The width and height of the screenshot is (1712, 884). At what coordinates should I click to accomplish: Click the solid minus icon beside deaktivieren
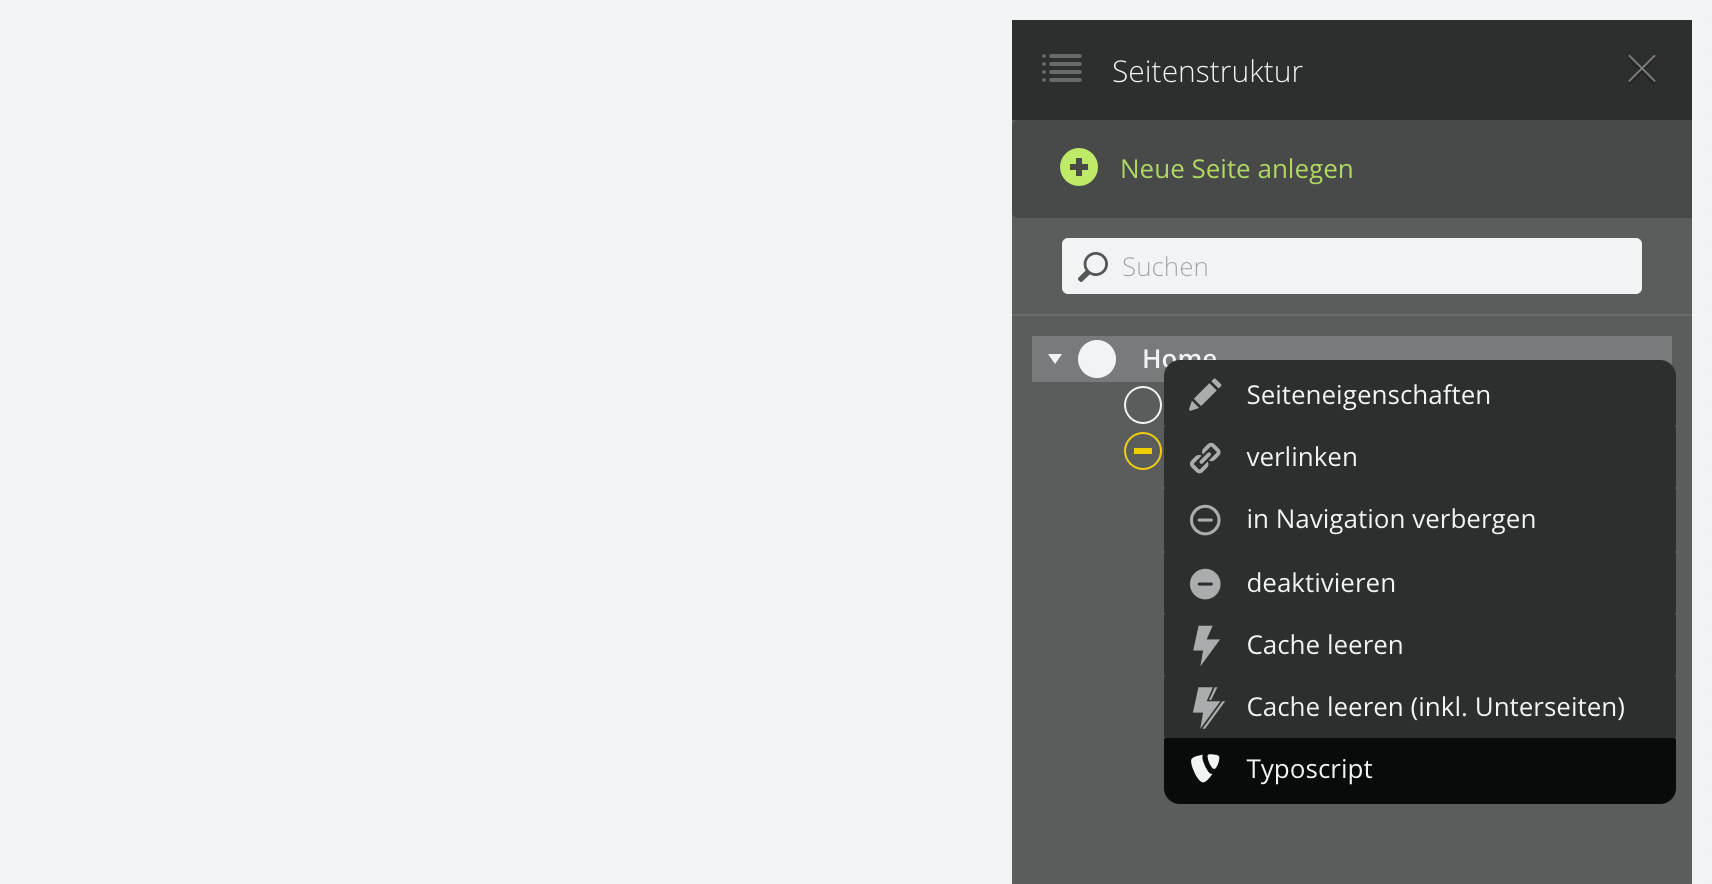point(1205,583)
